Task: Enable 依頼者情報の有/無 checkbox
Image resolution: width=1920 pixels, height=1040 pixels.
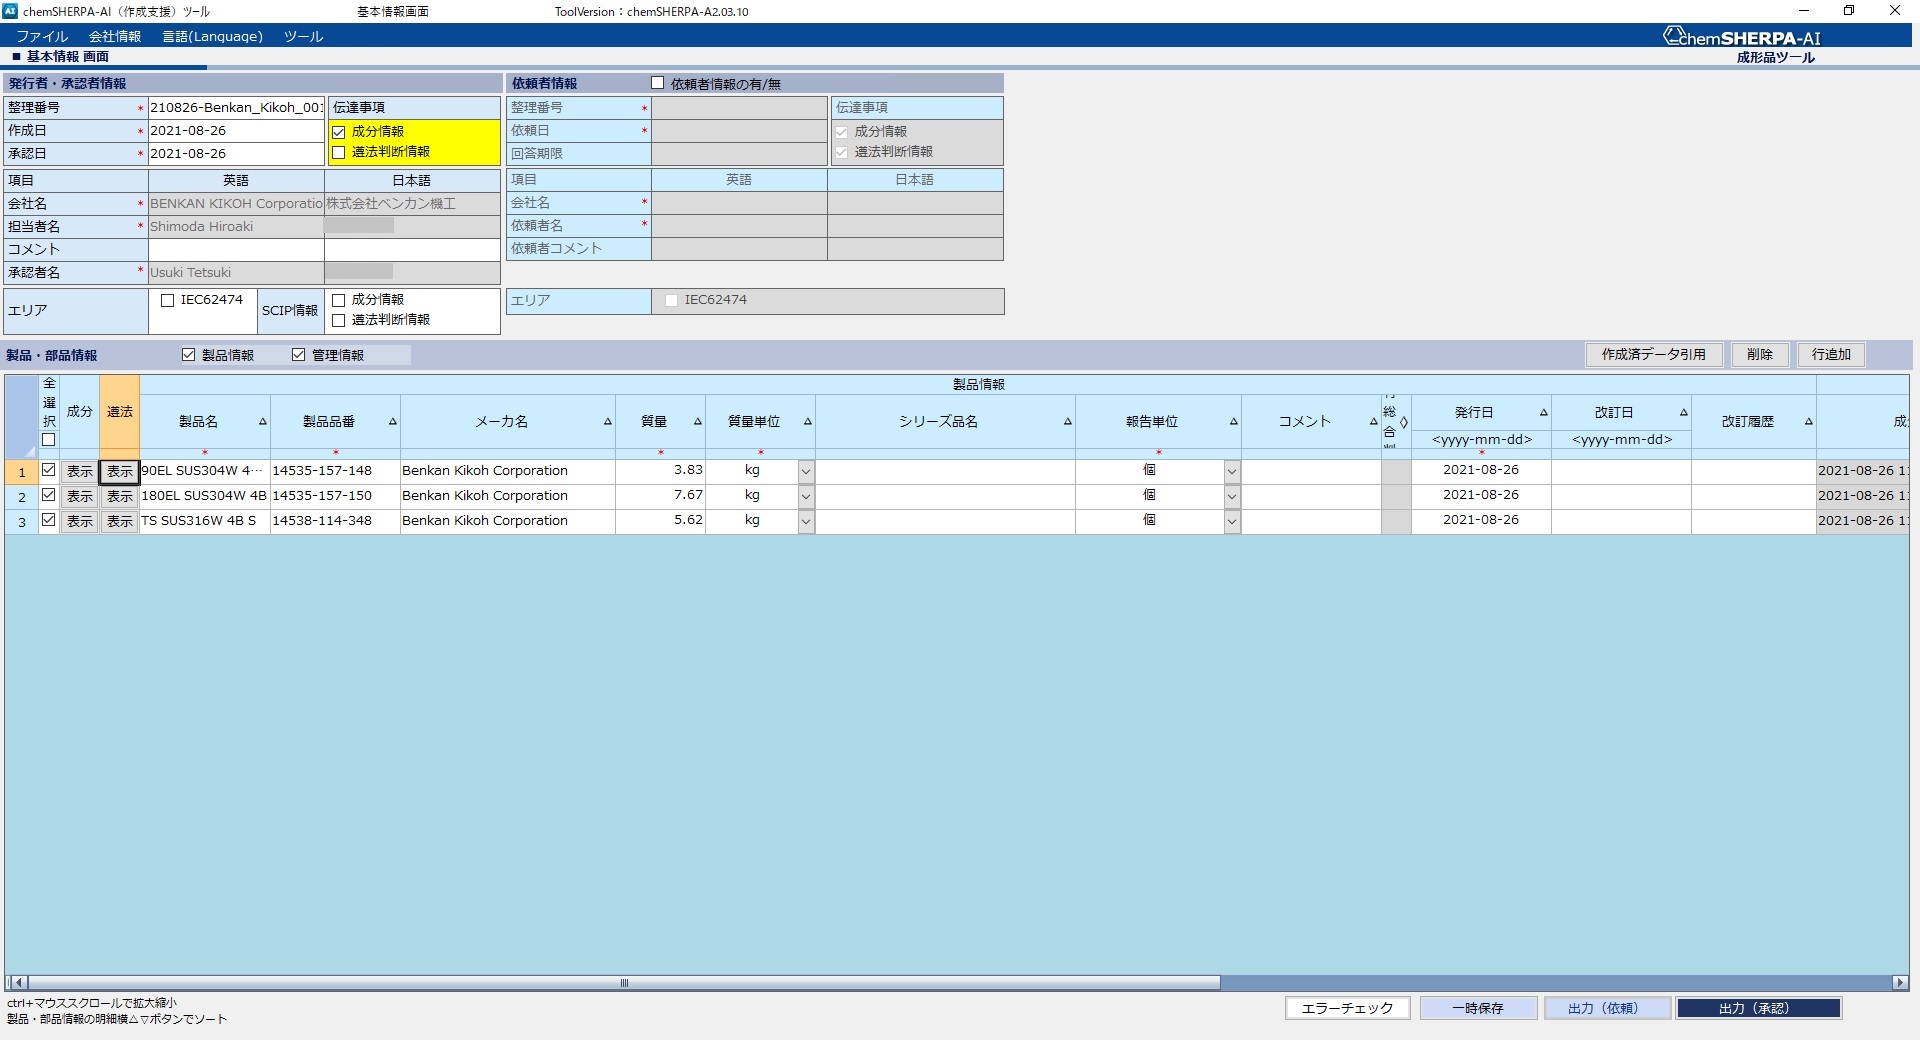Action: pyautogui.click(x=658, y=83)
